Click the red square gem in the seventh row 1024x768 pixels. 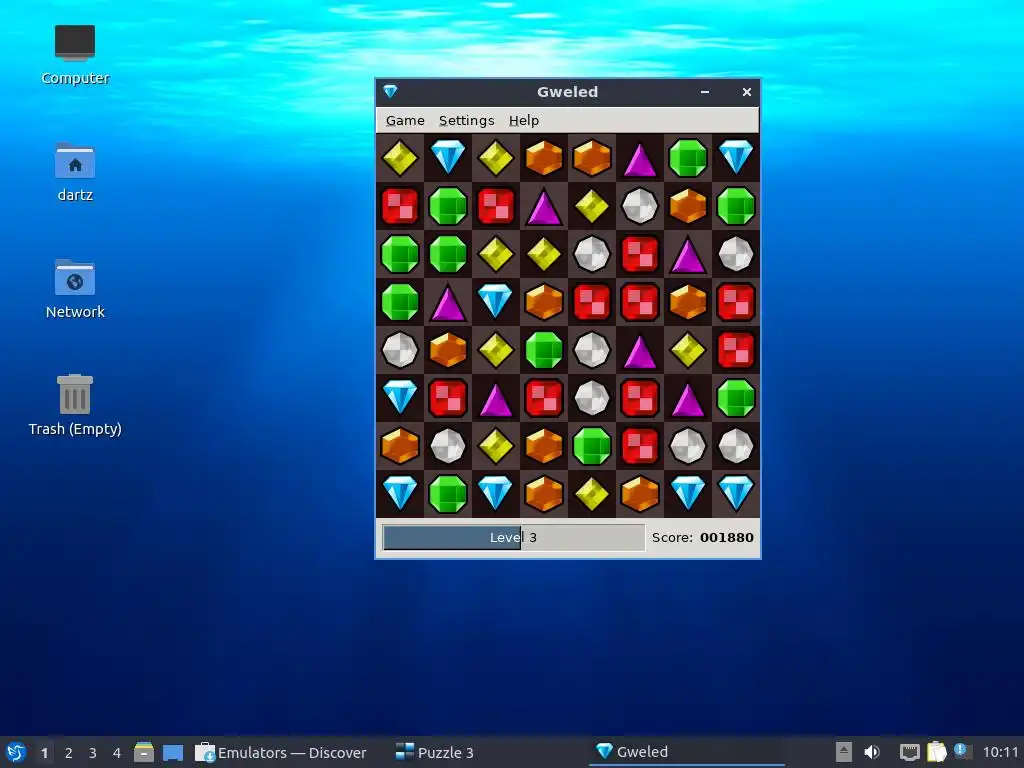coord(640,447)
